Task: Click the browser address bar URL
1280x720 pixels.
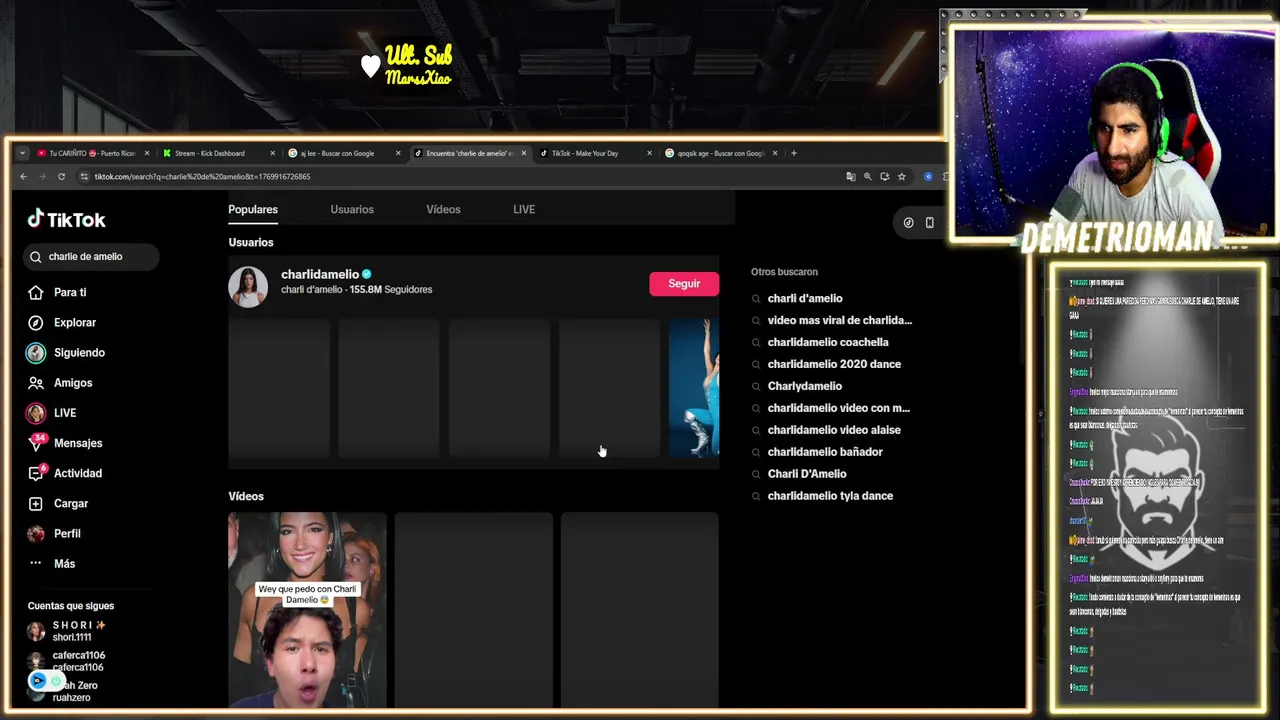Action: (x=203, y=177)
